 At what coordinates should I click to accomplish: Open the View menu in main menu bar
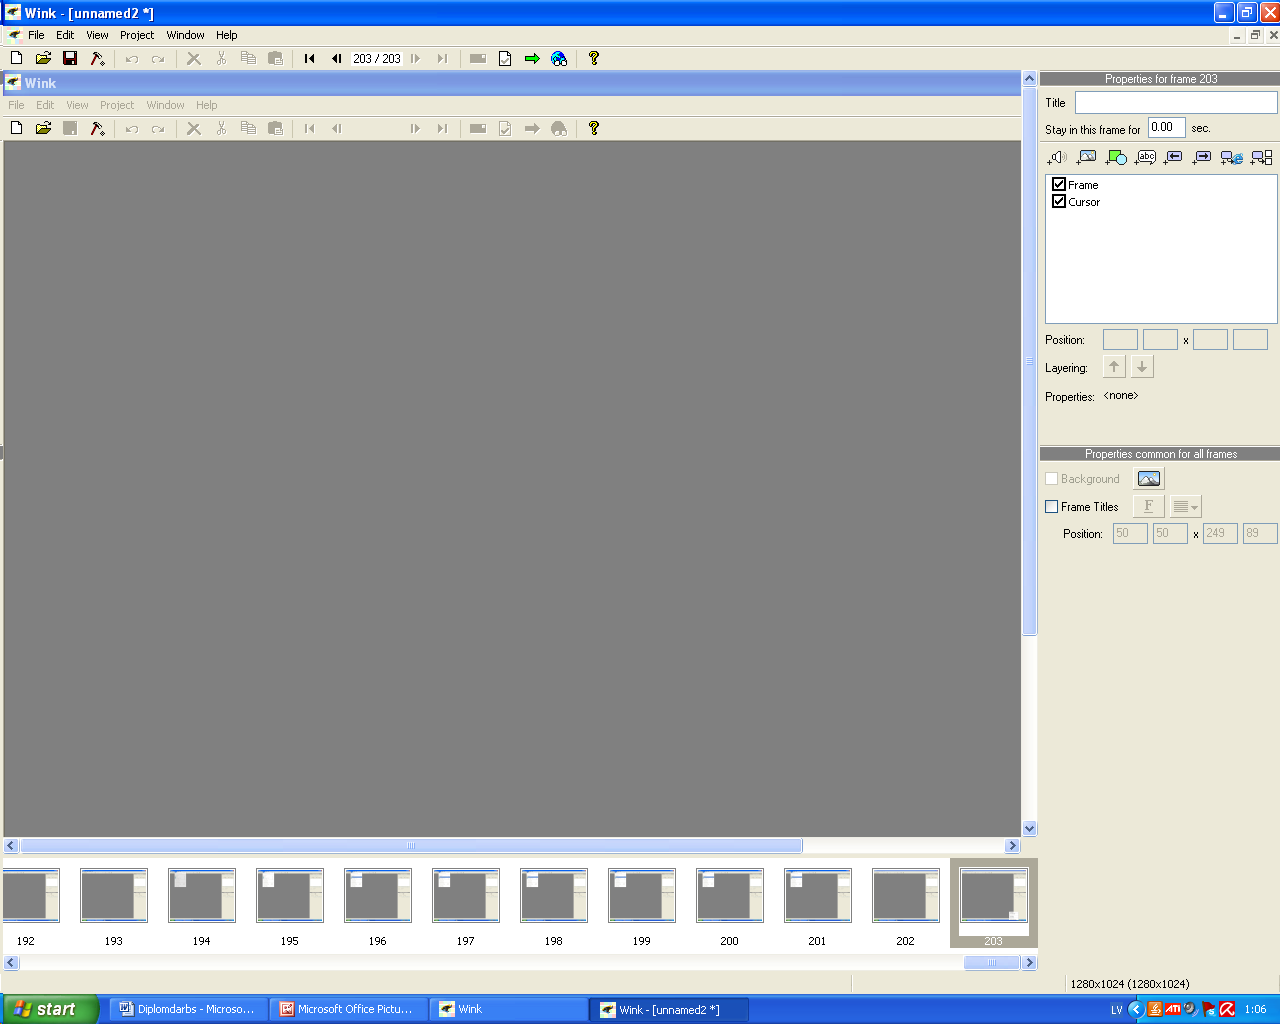pos(97,35)
